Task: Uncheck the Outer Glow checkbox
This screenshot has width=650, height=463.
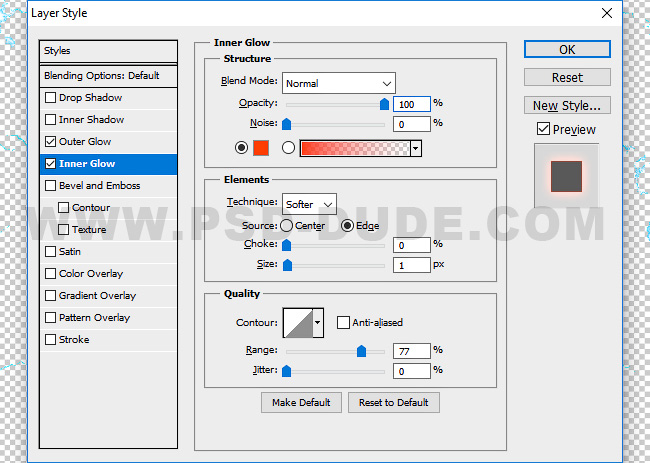Action: (50, 142)
